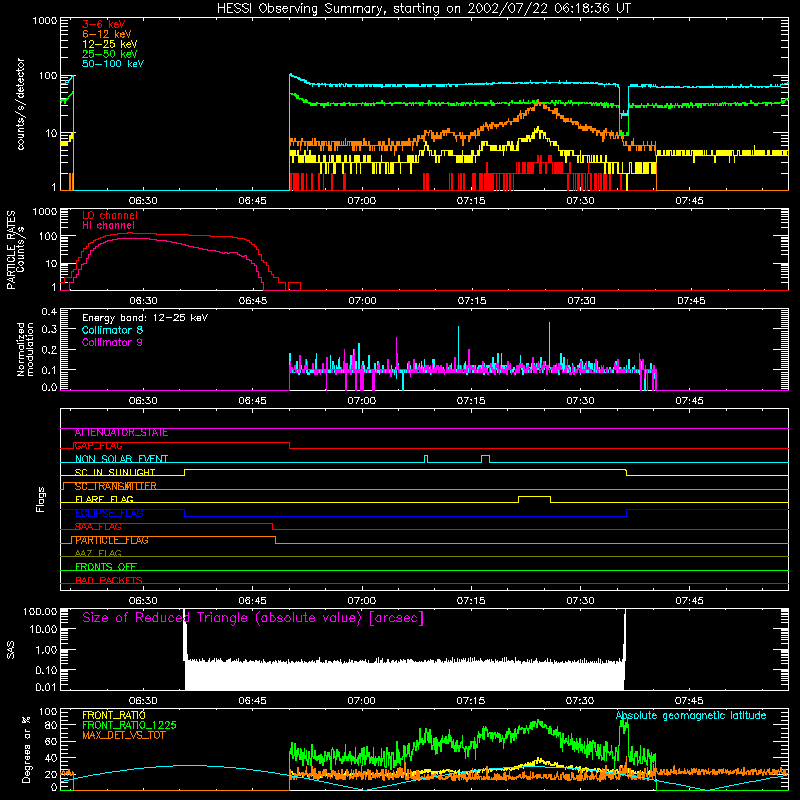Click 07:45 tick under the SAS panel
Viewport: 800px width, 800px height.
689,701
